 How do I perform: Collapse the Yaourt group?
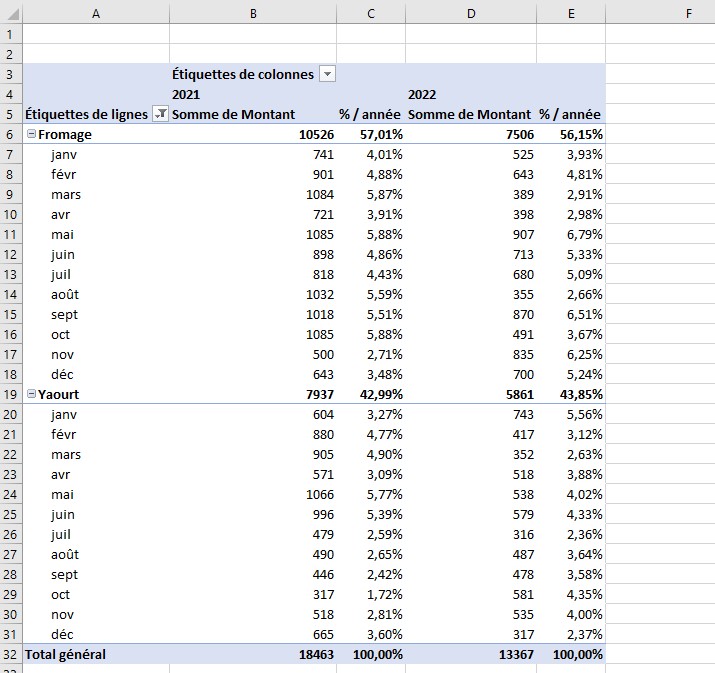(31, 393)
